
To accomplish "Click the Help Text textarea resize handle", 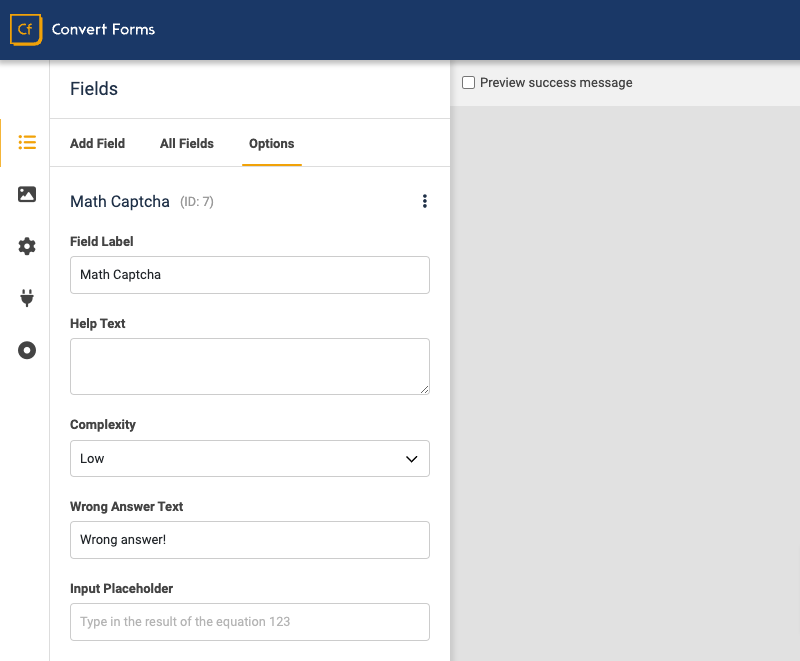I will pos(424,390).
